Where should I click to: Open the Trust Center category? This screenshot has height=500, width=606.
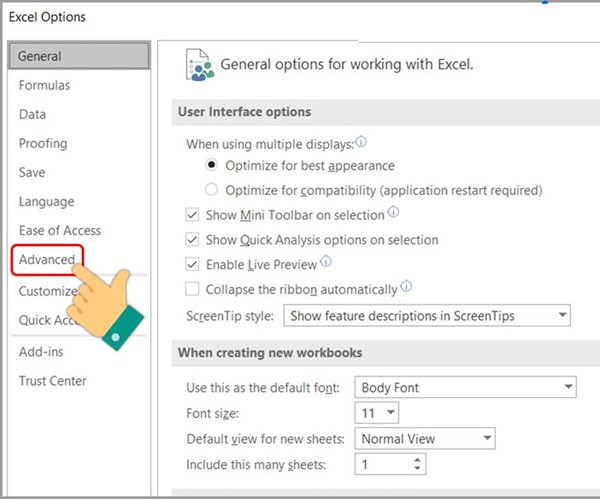pos(53,381)
